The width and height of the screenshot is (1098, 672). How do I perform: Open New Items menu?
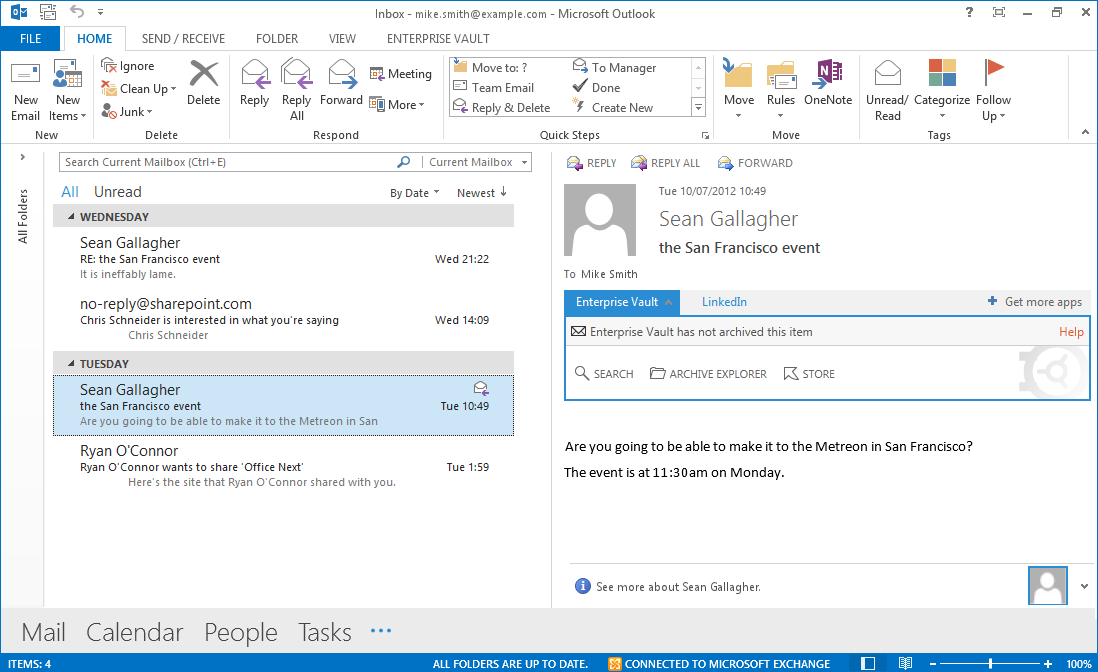point(67,91)
